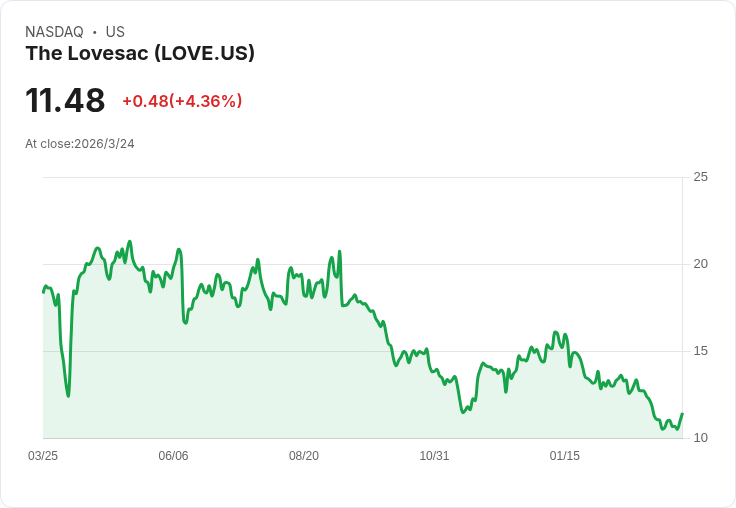736x508 pixels.
Task: Select the 10/31 date axis label
Action: pyautogui.click(x=434, y=456)
